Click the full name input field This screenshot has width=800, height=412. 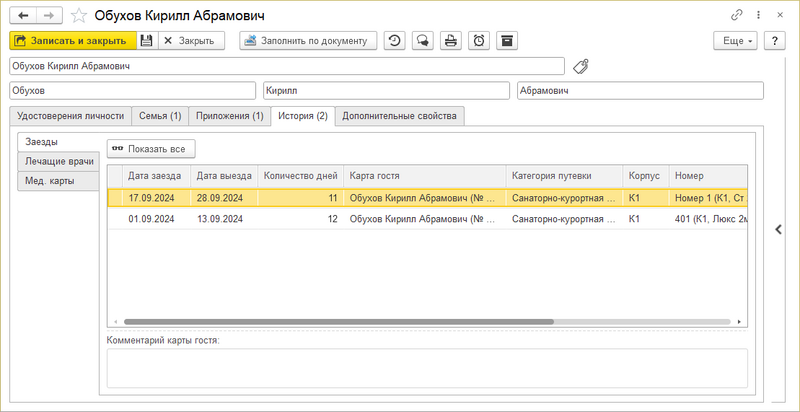coord(287,66)
